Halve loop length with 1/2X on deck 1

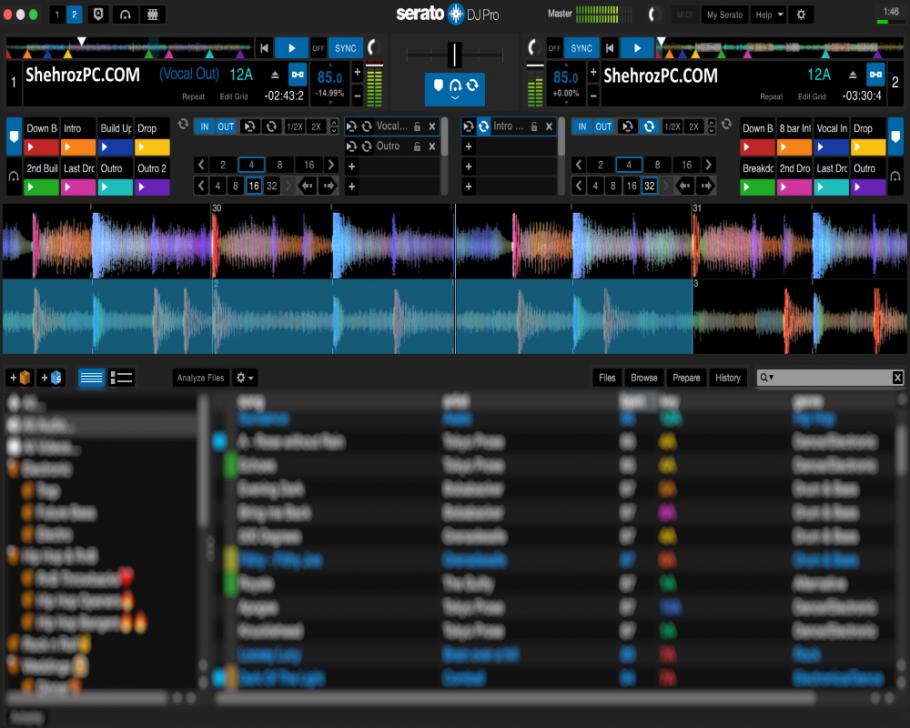tap(294, 127)
